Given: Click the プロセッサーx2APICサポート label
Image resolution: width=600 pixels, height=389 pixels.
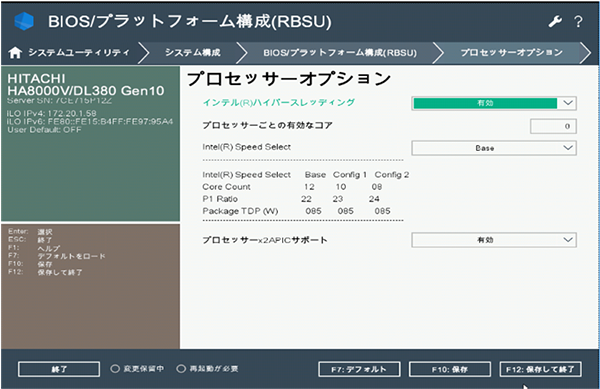Looking at the screenshot, I should click(265, 240).
